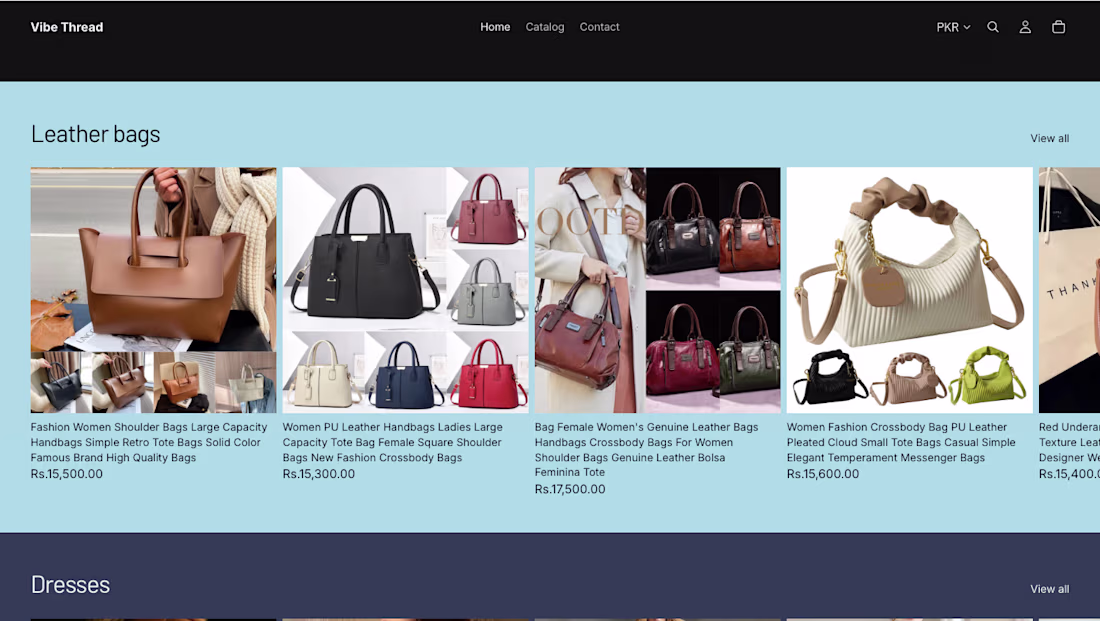This screenshot has height=621, width=1100.
Task: Click View all for Dresses
Action: click(1049, 589)
